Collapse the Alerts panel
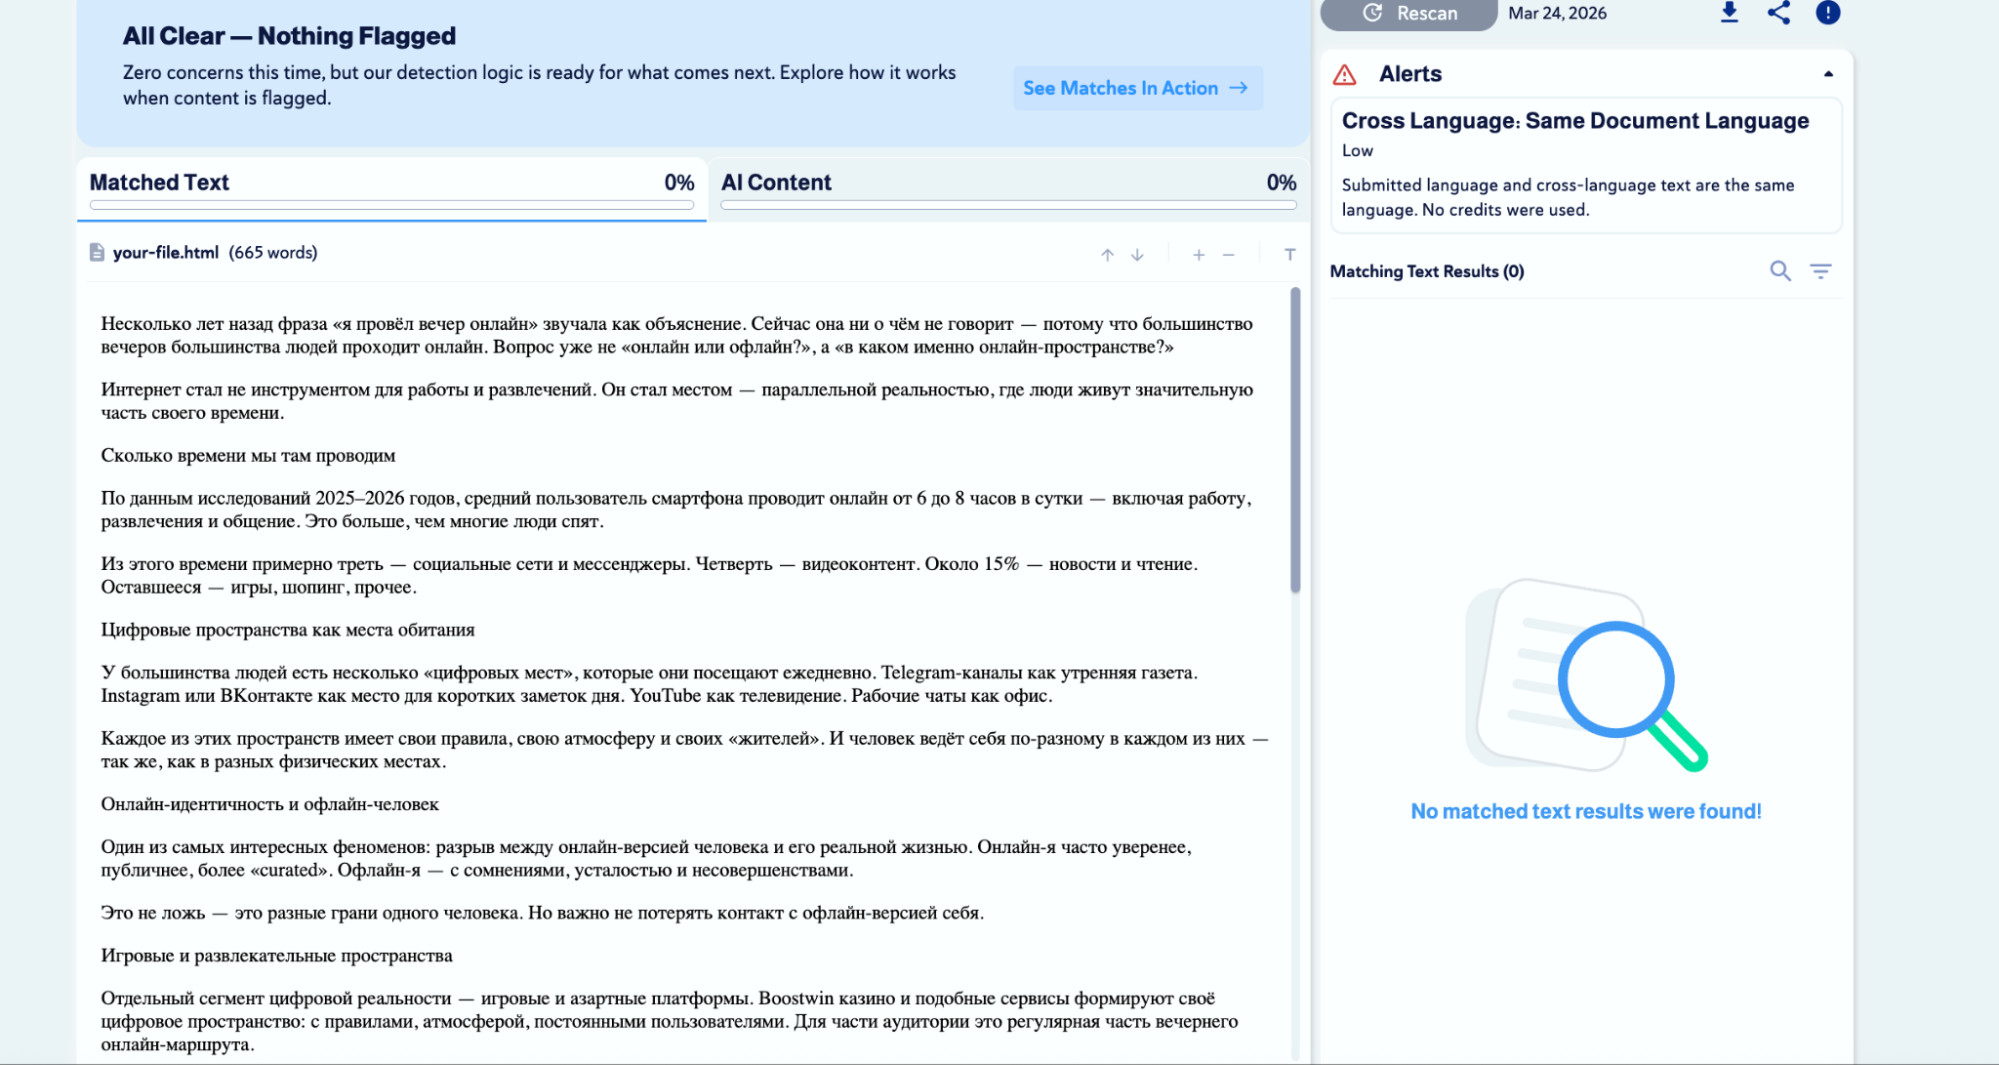 (x=1828, y=74)
